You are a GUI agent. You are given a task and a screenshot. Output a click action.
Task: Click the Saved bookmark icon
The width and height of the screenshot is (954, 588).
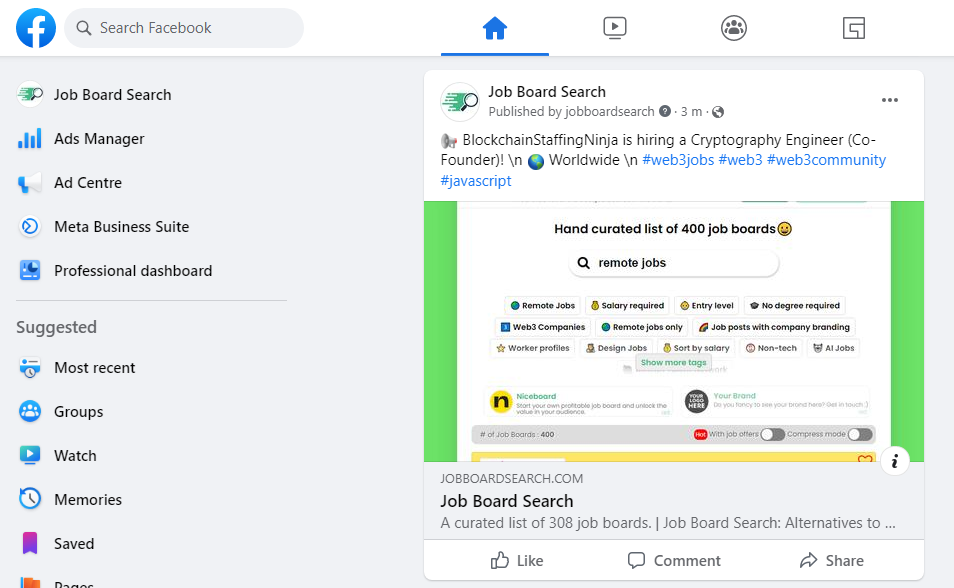point(30,543)
